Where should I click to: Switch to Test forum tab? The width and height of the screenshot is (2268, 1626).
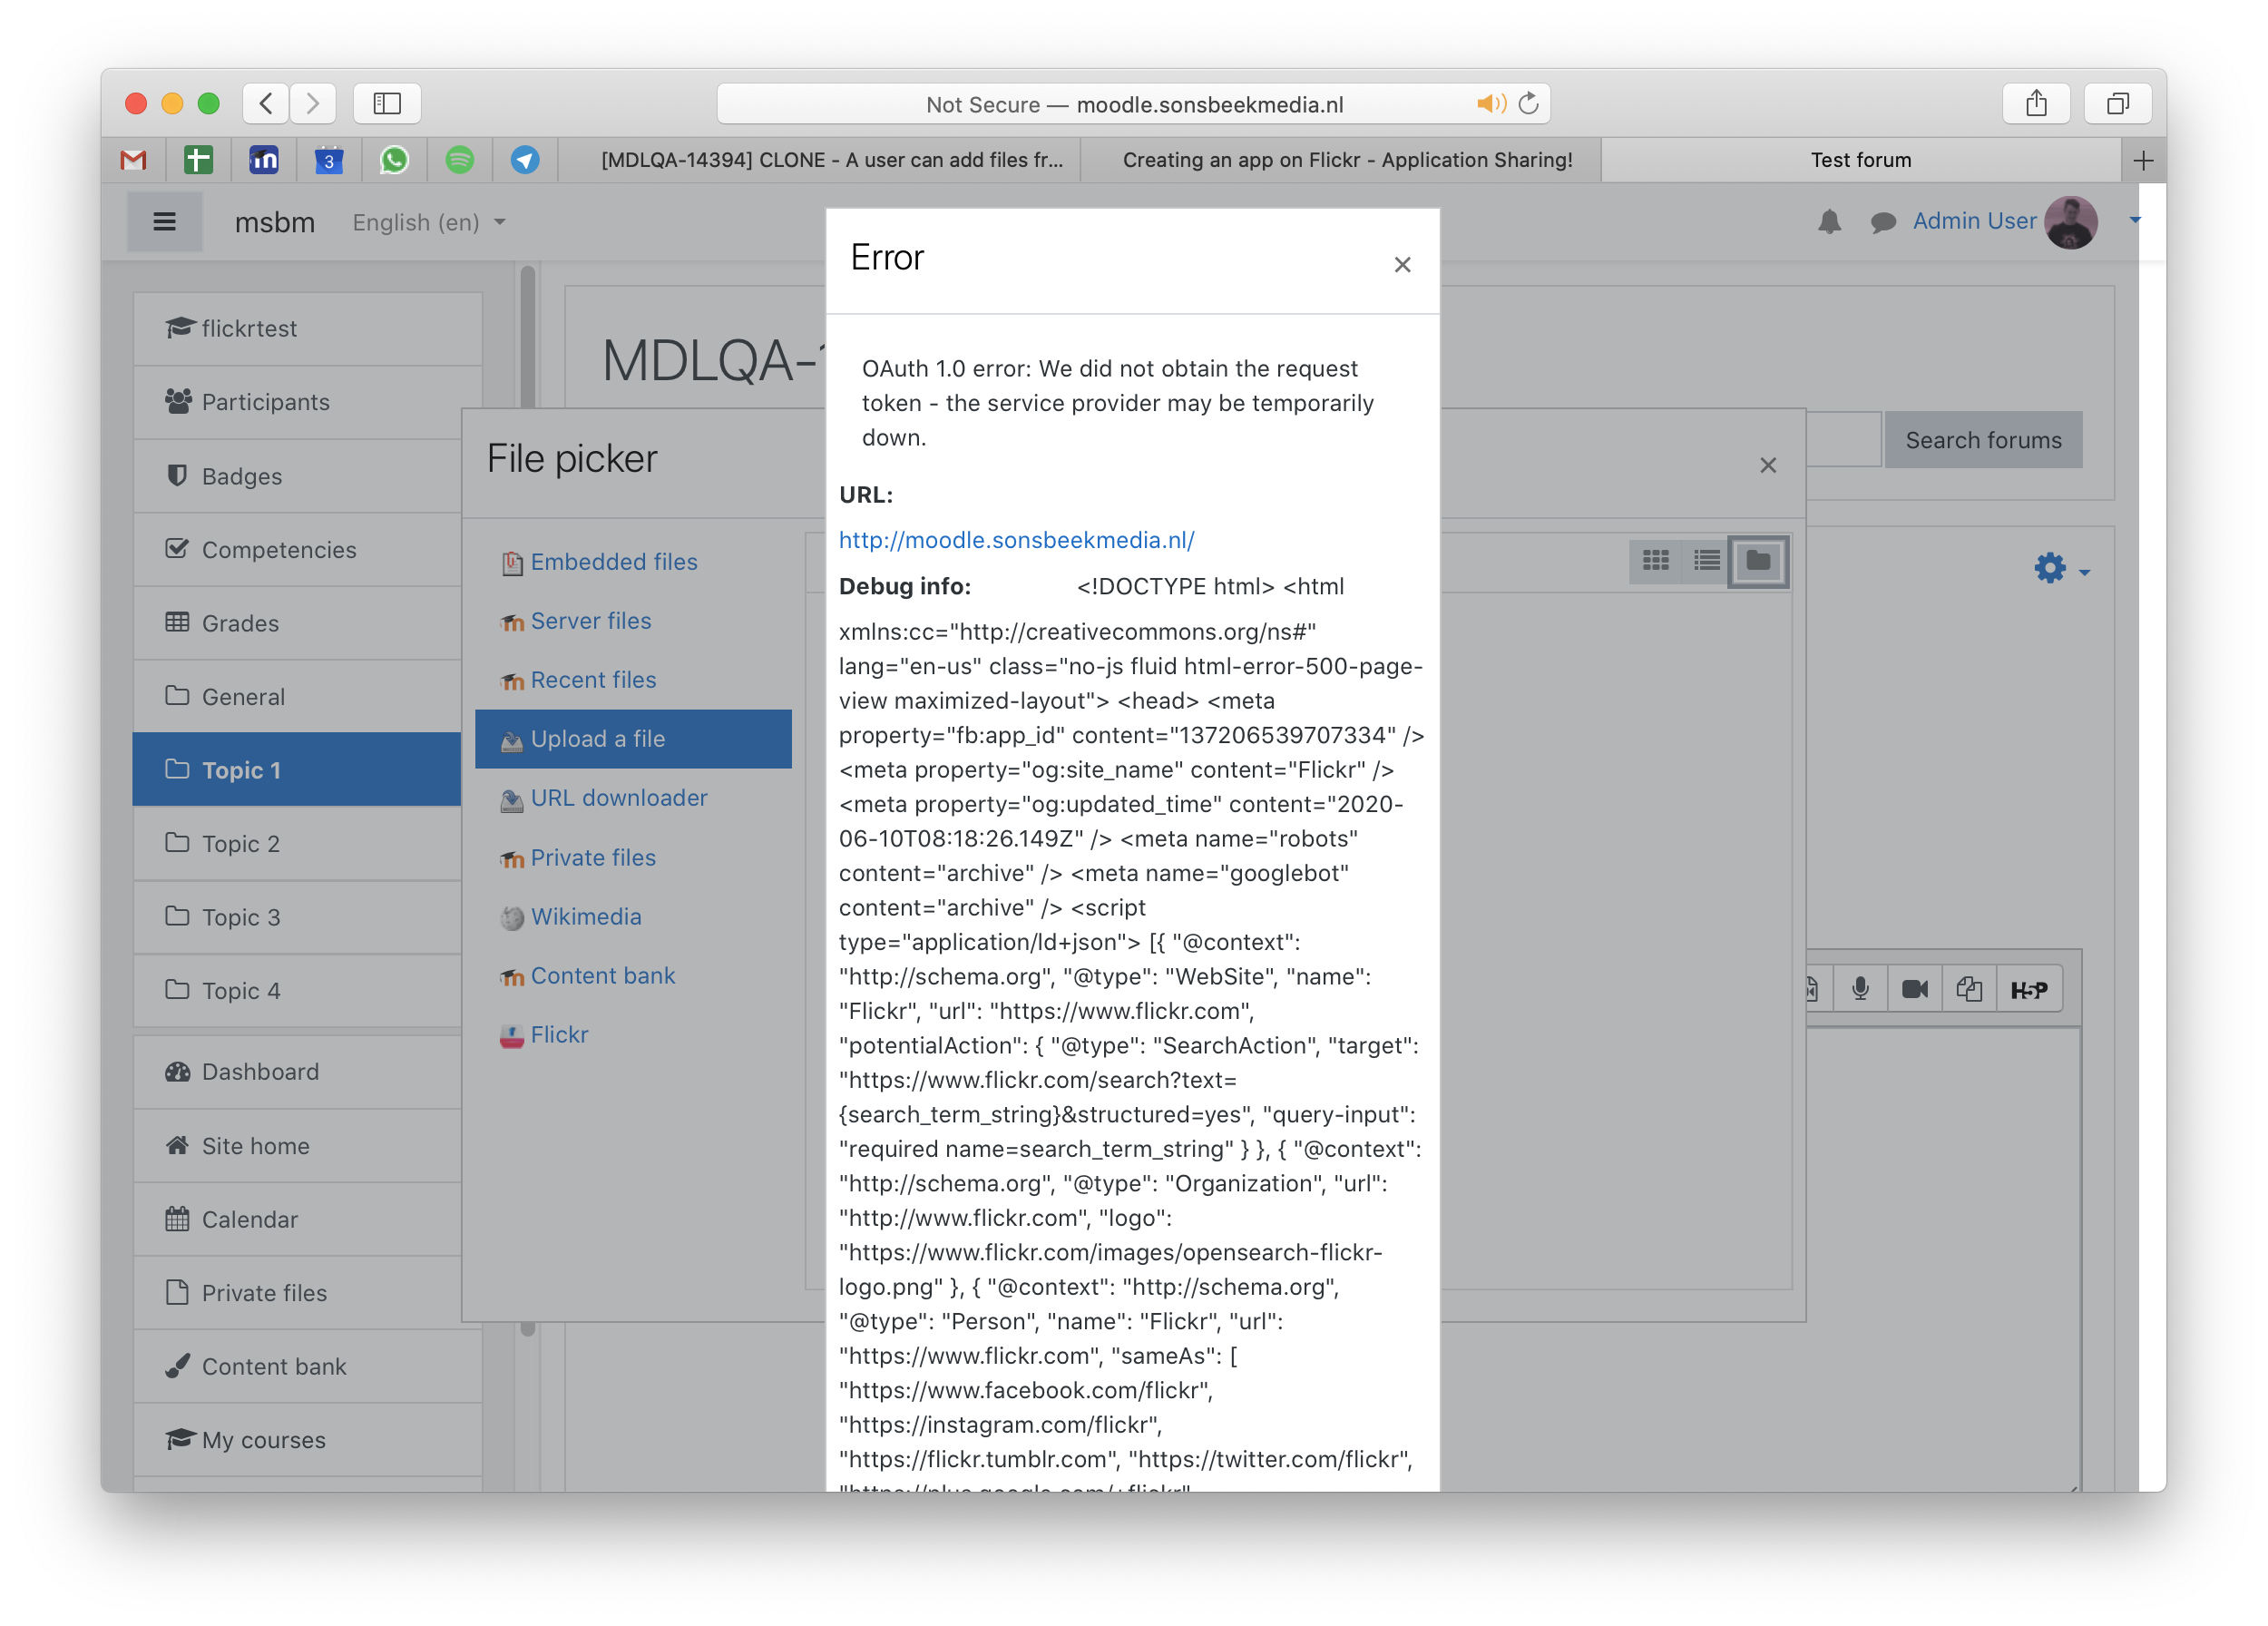point(1861,160)
